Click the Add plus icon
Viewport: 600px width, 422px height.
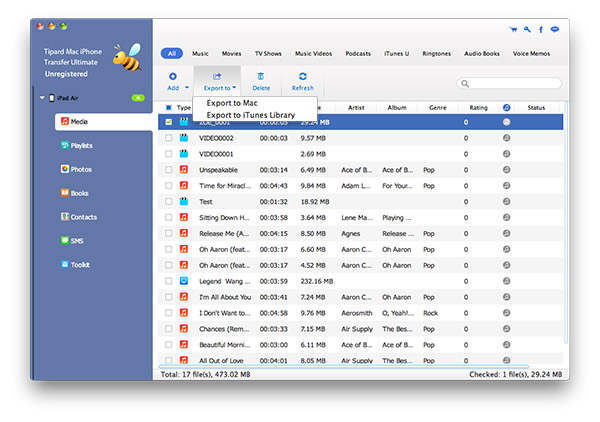click(173, 77)
